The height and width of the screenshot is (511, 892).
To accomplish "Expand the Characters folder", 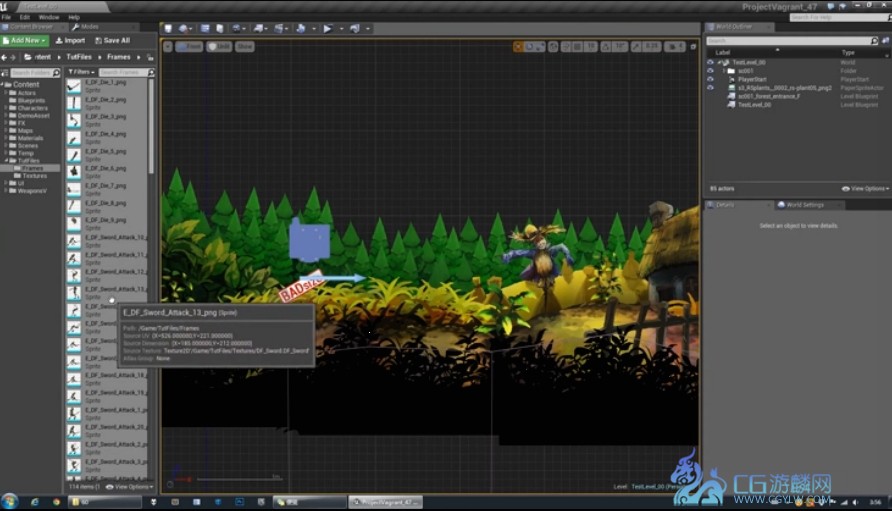I will coord(6,108).
